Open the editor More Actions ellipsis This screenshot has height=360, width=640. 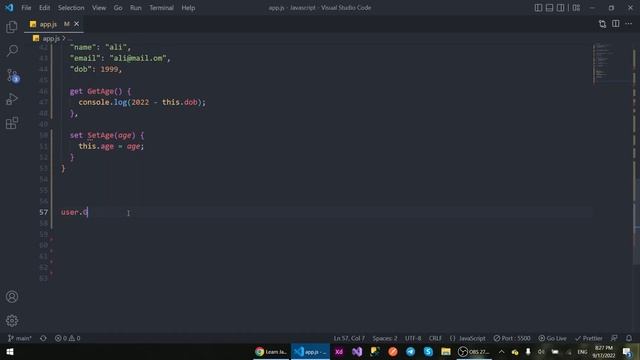coord(629,24)
